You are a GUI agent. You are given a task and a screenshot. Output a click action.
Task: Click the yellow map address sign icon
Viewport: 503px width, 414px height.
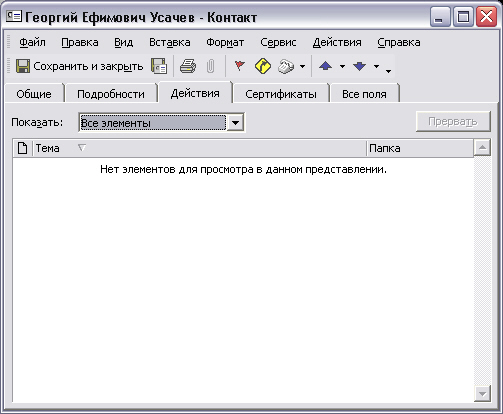[x=263, y=66]
